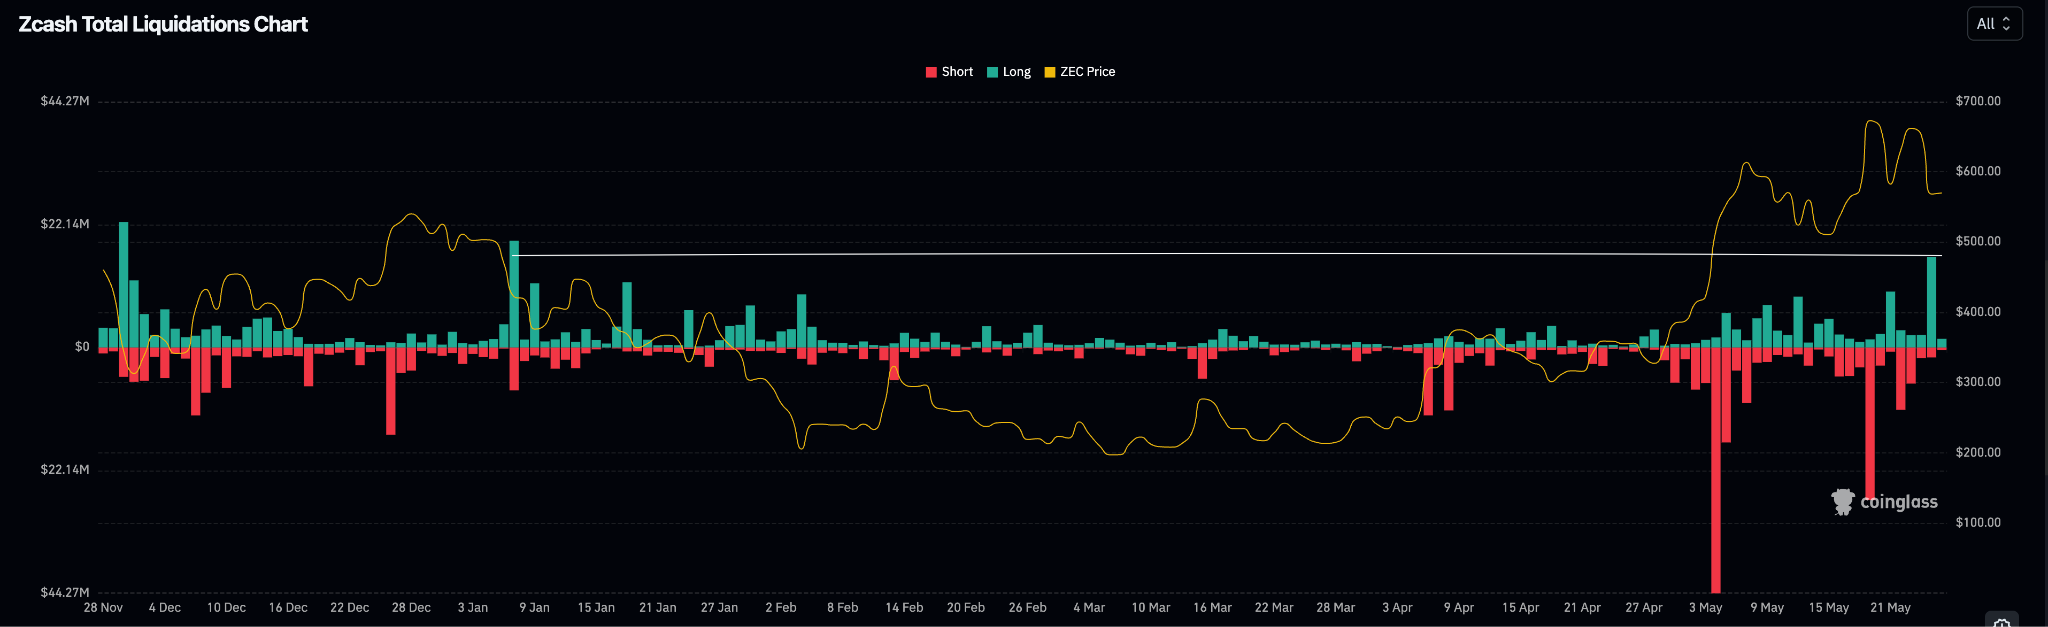Click the bottom $44.27M left axis label
The width and height of the screenshot is (2048, 627).
coord(65,593)
